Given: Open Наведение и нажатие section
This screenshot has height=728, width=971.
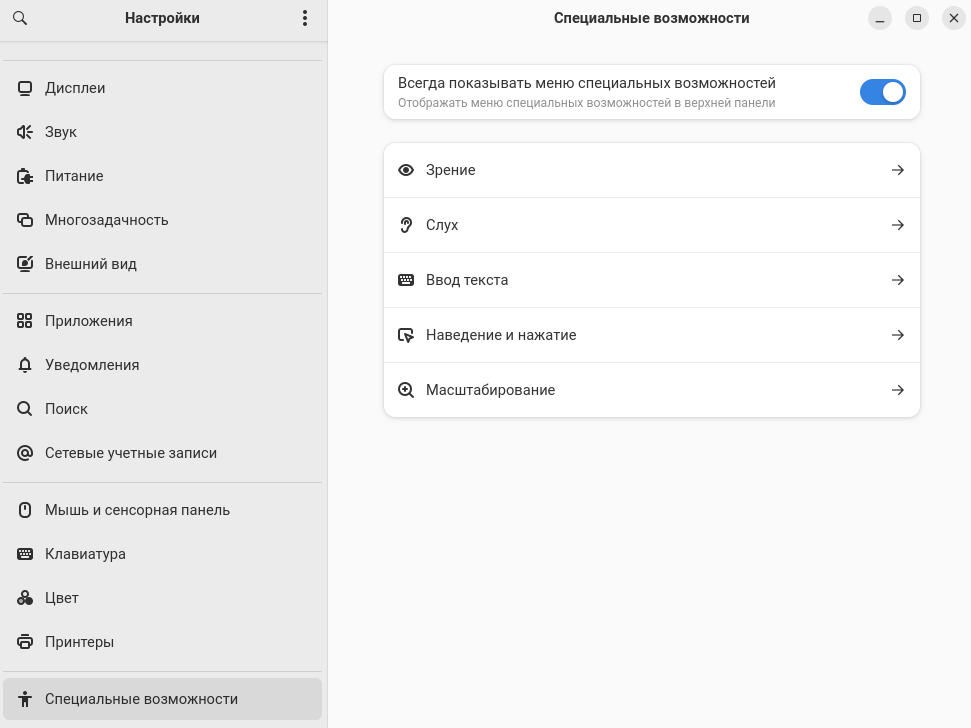Looking at the screenshot, I should [x=501, y=335].
